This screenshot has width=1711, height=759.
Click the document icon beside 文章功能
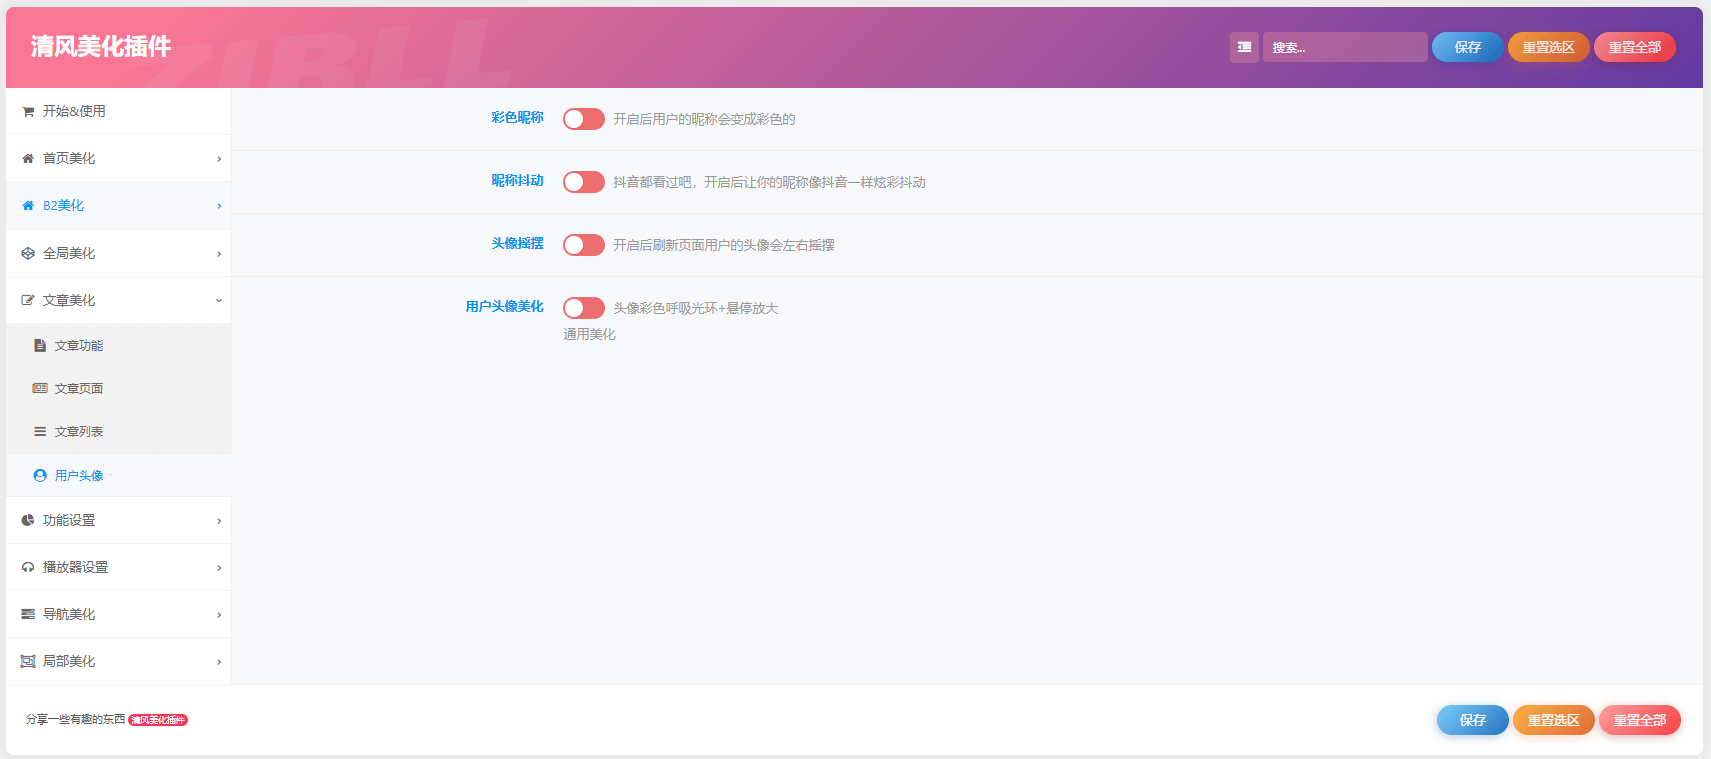coord(40,346)
